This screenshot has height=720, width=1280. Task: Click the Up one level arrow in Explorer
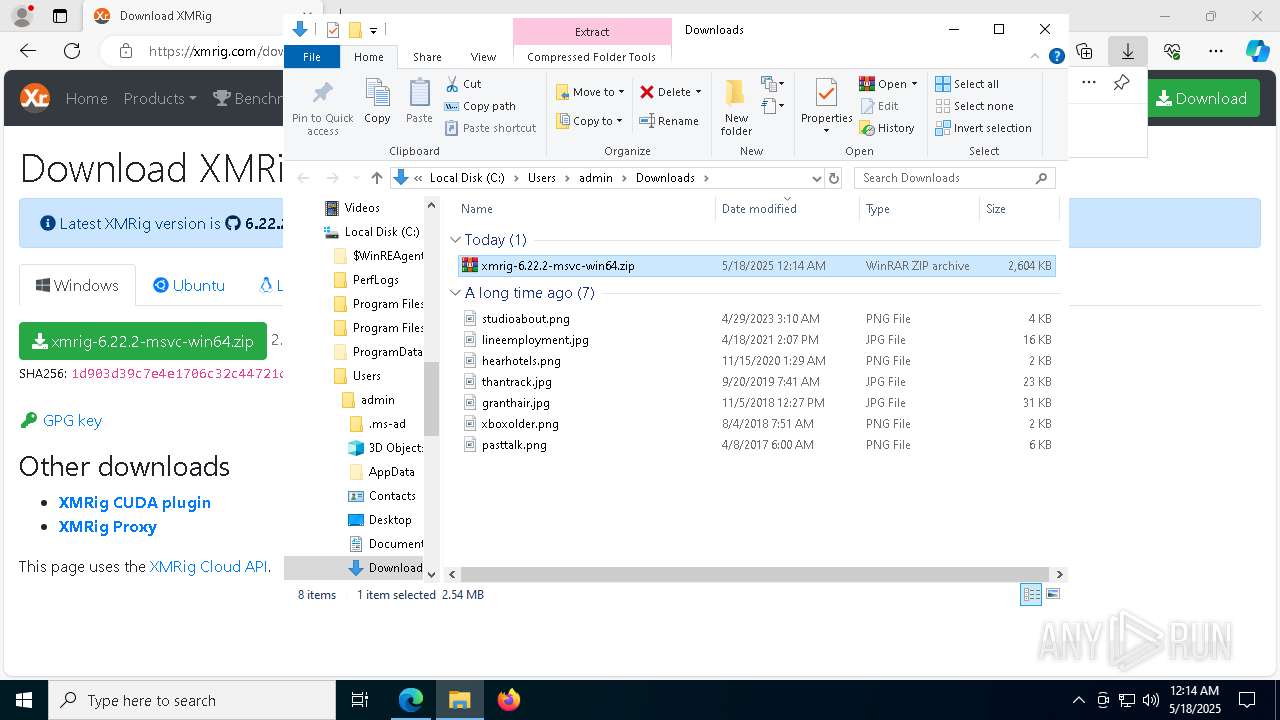pyautogui.click(x=376, y=178)
